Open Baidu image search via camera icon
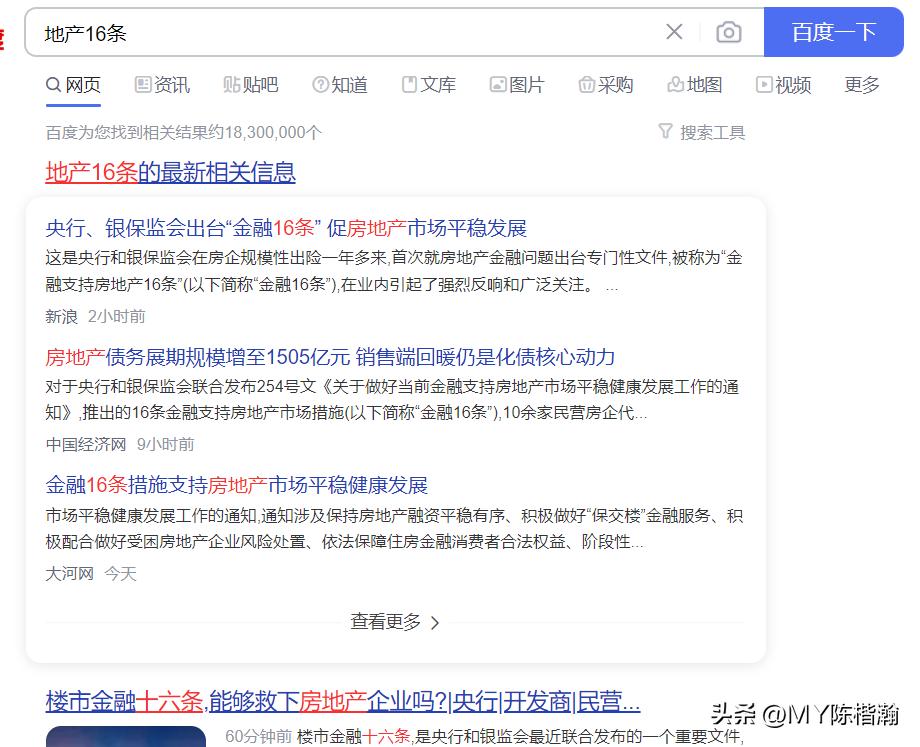This screenshot has height=747, width=920. pyautogui.click(x=729, y=32)
